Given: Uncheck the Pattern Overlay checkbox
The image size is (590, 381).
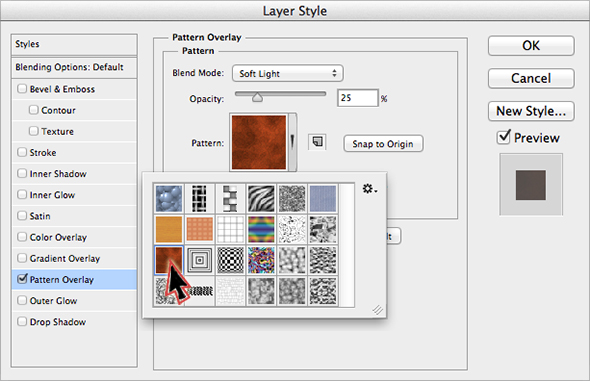Looking at the screenshot, I should 22,279.
